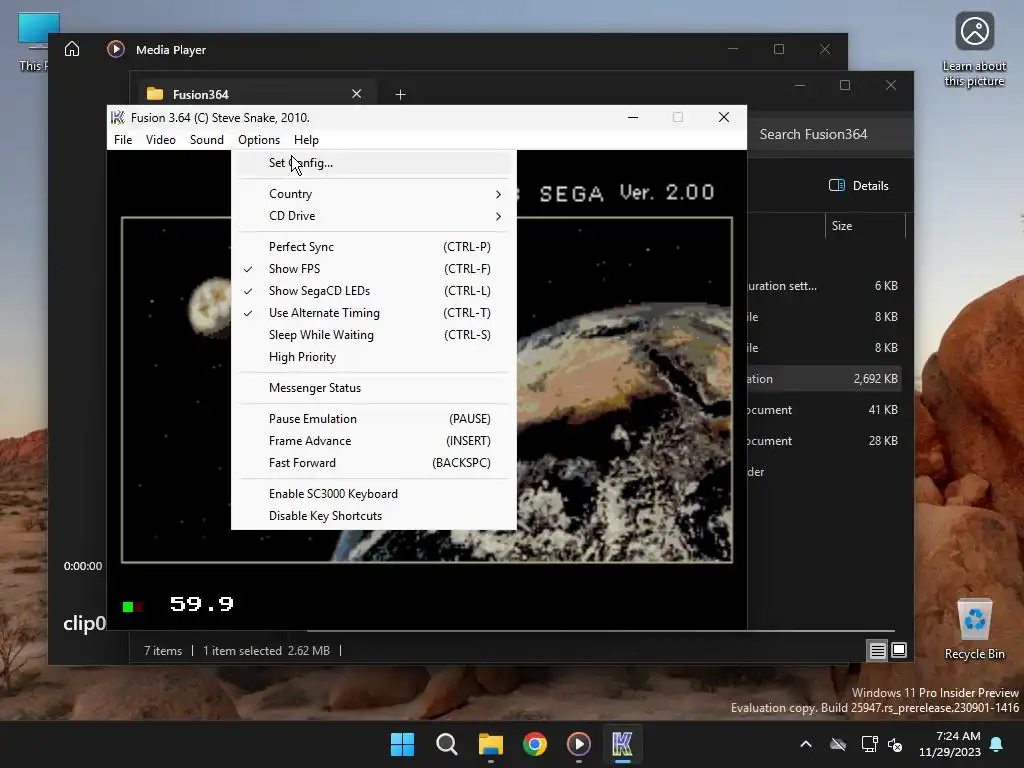The height and width of the screenshot is (768, 1024).
Task: Show hidden tray icons chevron
Action: [x=806, y=744]
